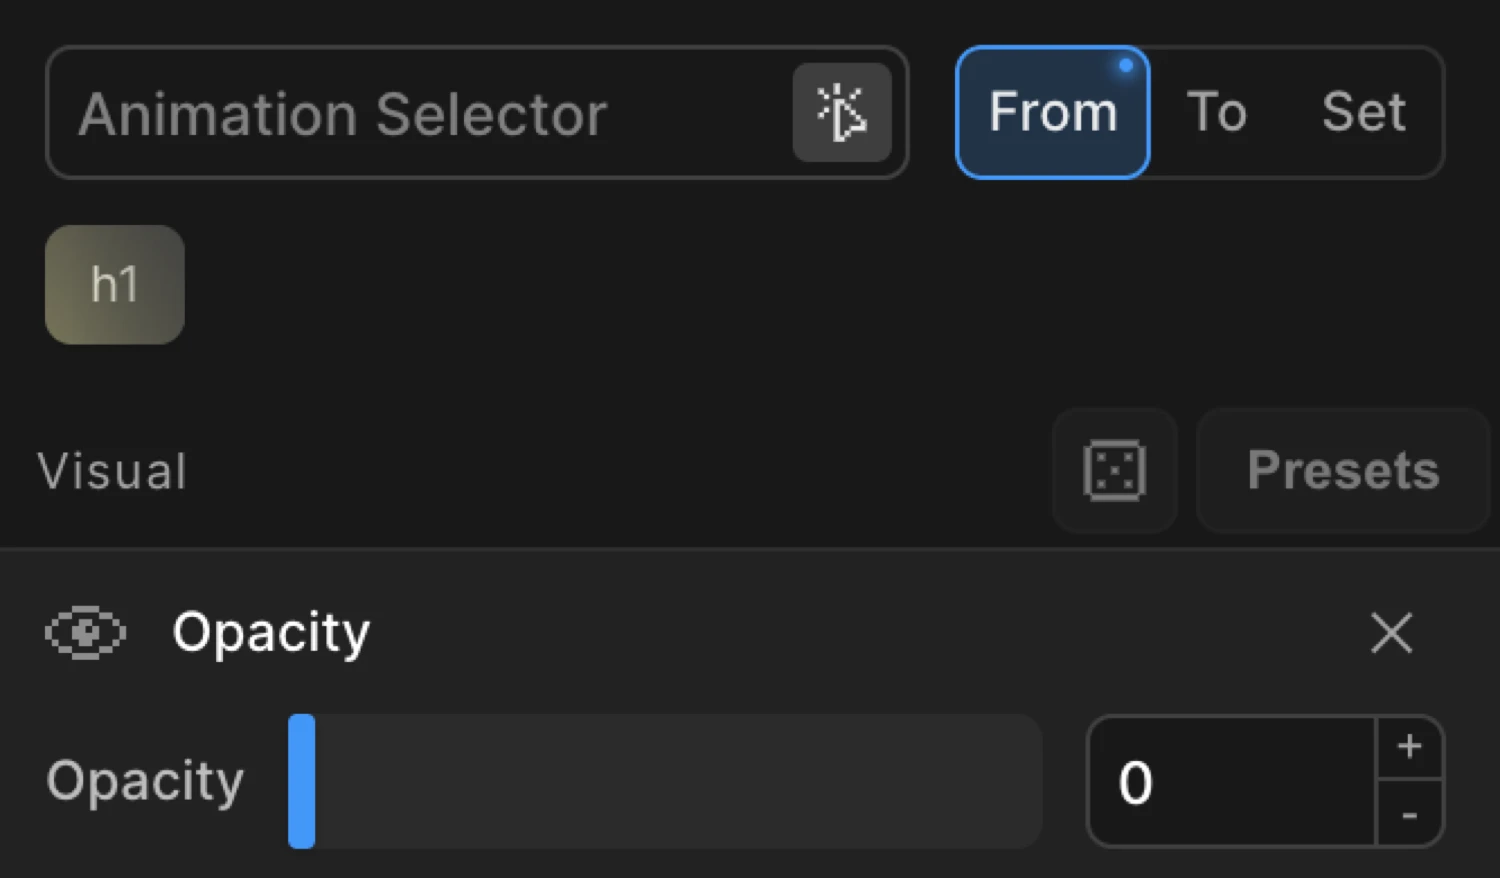Toggle Opacity property visibility via its eye icon
This screenshot has height=878, width=1500.
tap(85, 633)
